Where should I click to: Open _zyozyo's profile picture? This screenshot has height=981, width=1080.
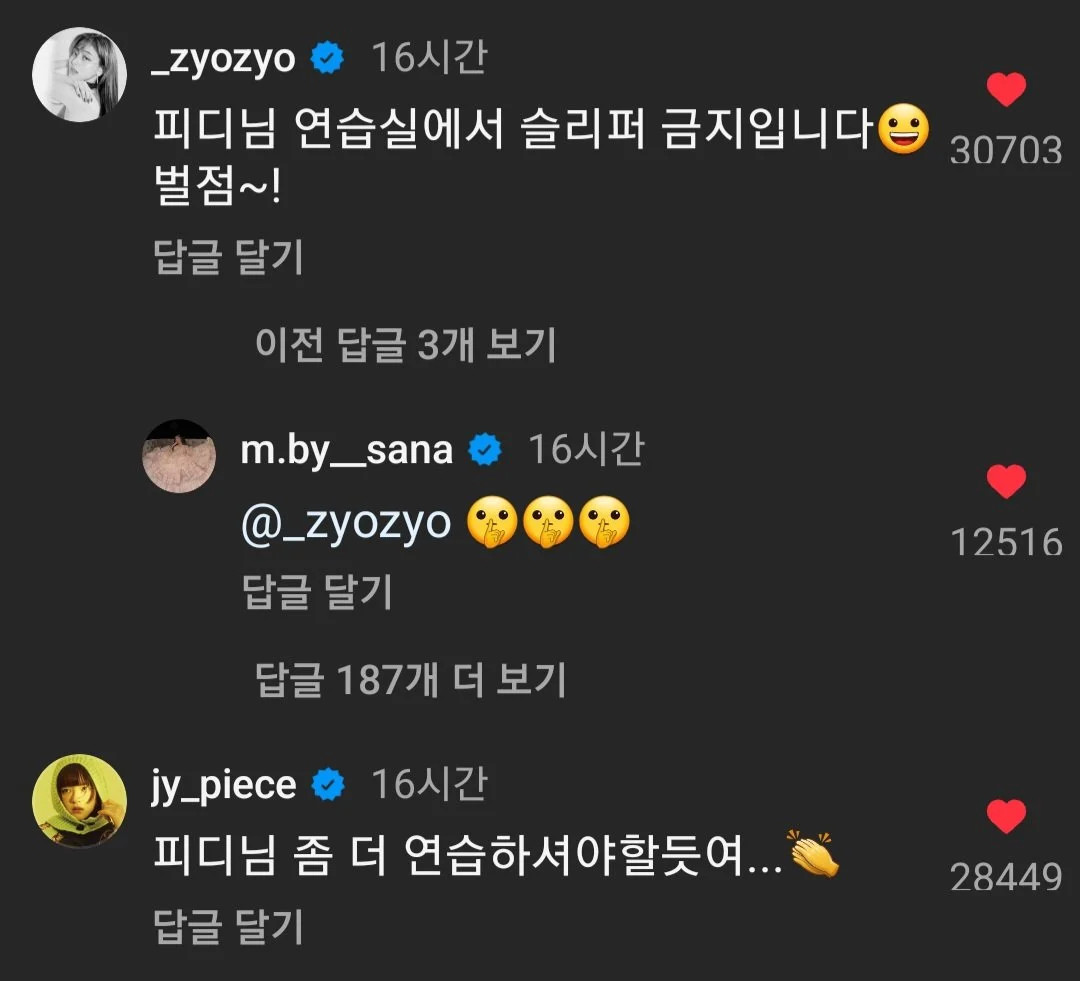click(x=79, y=74)
